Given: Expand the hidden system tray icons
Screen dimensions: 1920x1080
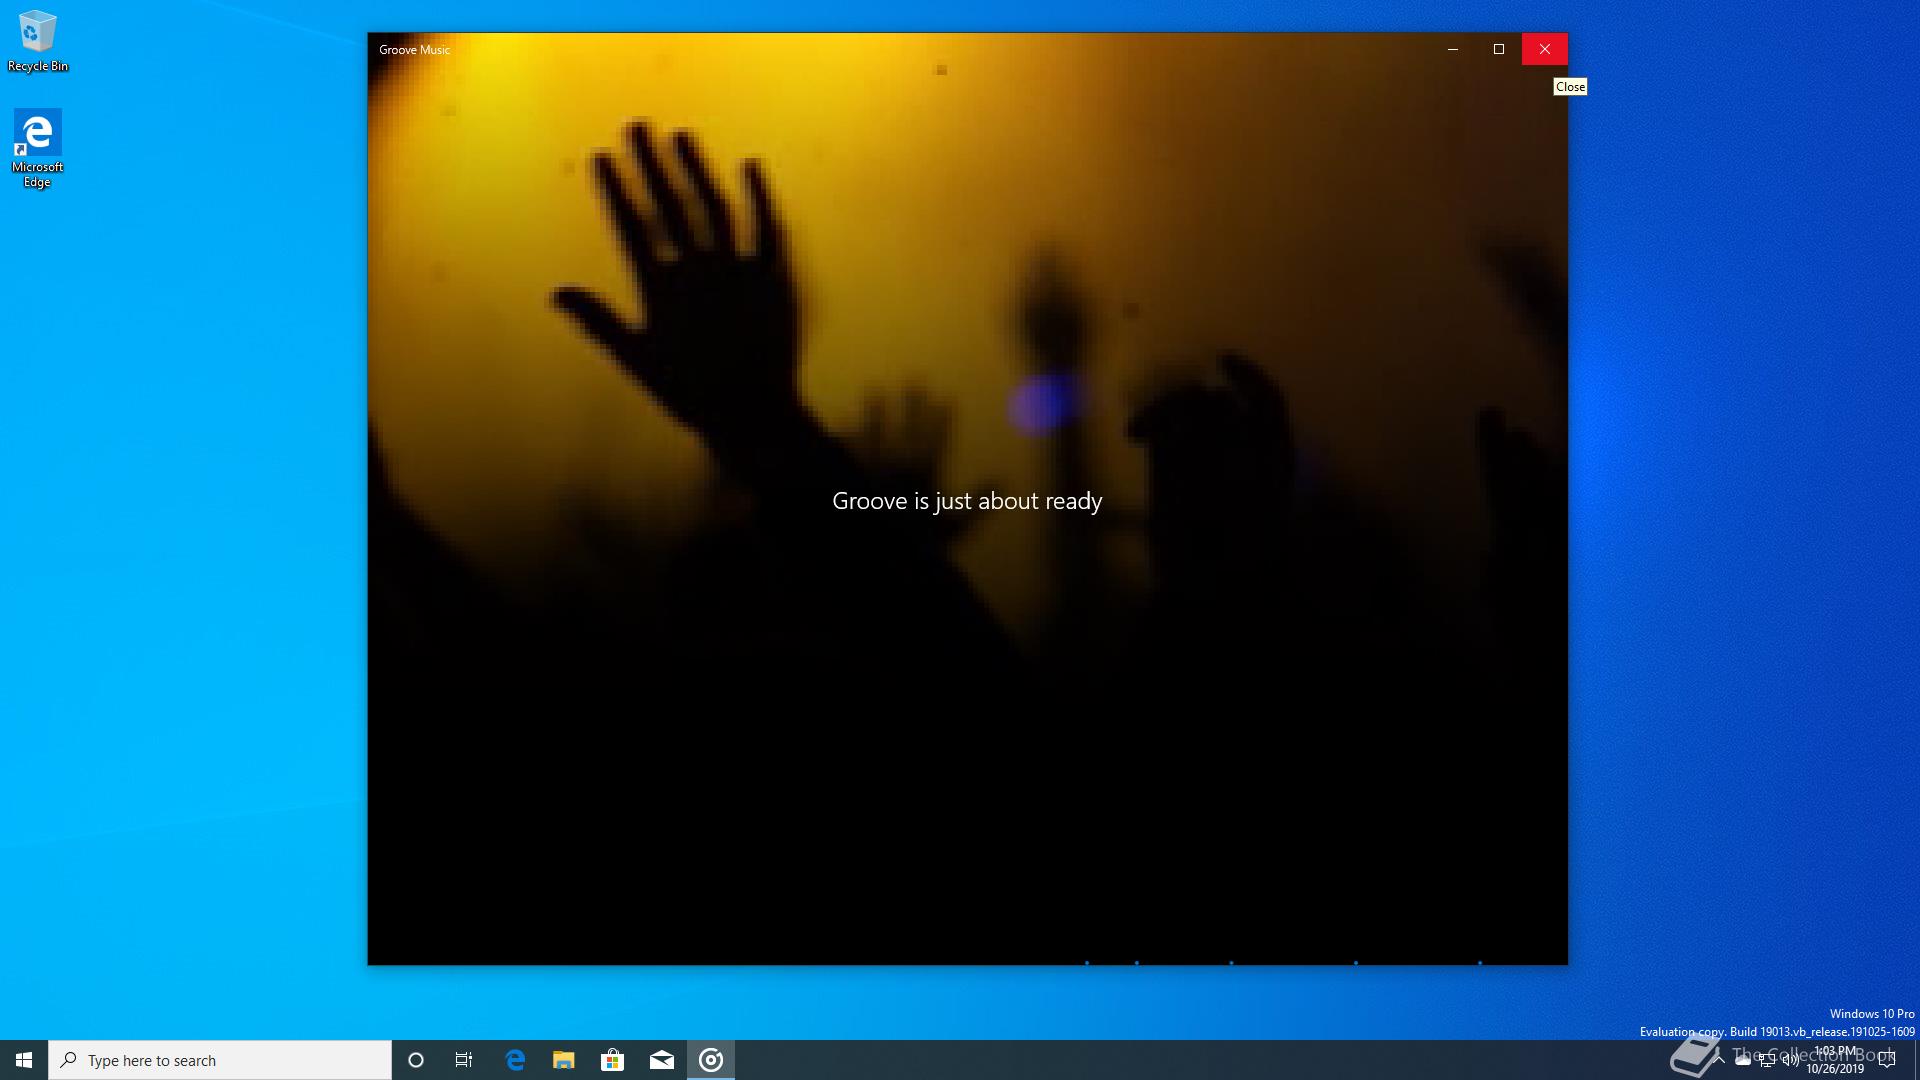Looking at the screenshot, I should pos(1719,1060).
